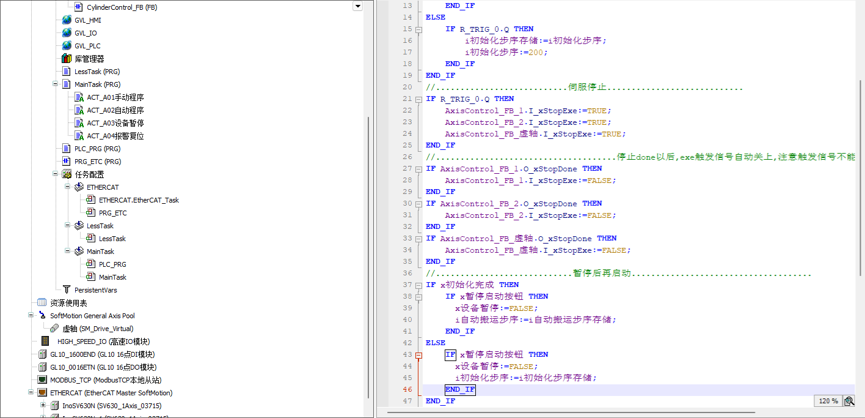
Task: Click the 资源使用表 table icon
Action: (42, 303)
